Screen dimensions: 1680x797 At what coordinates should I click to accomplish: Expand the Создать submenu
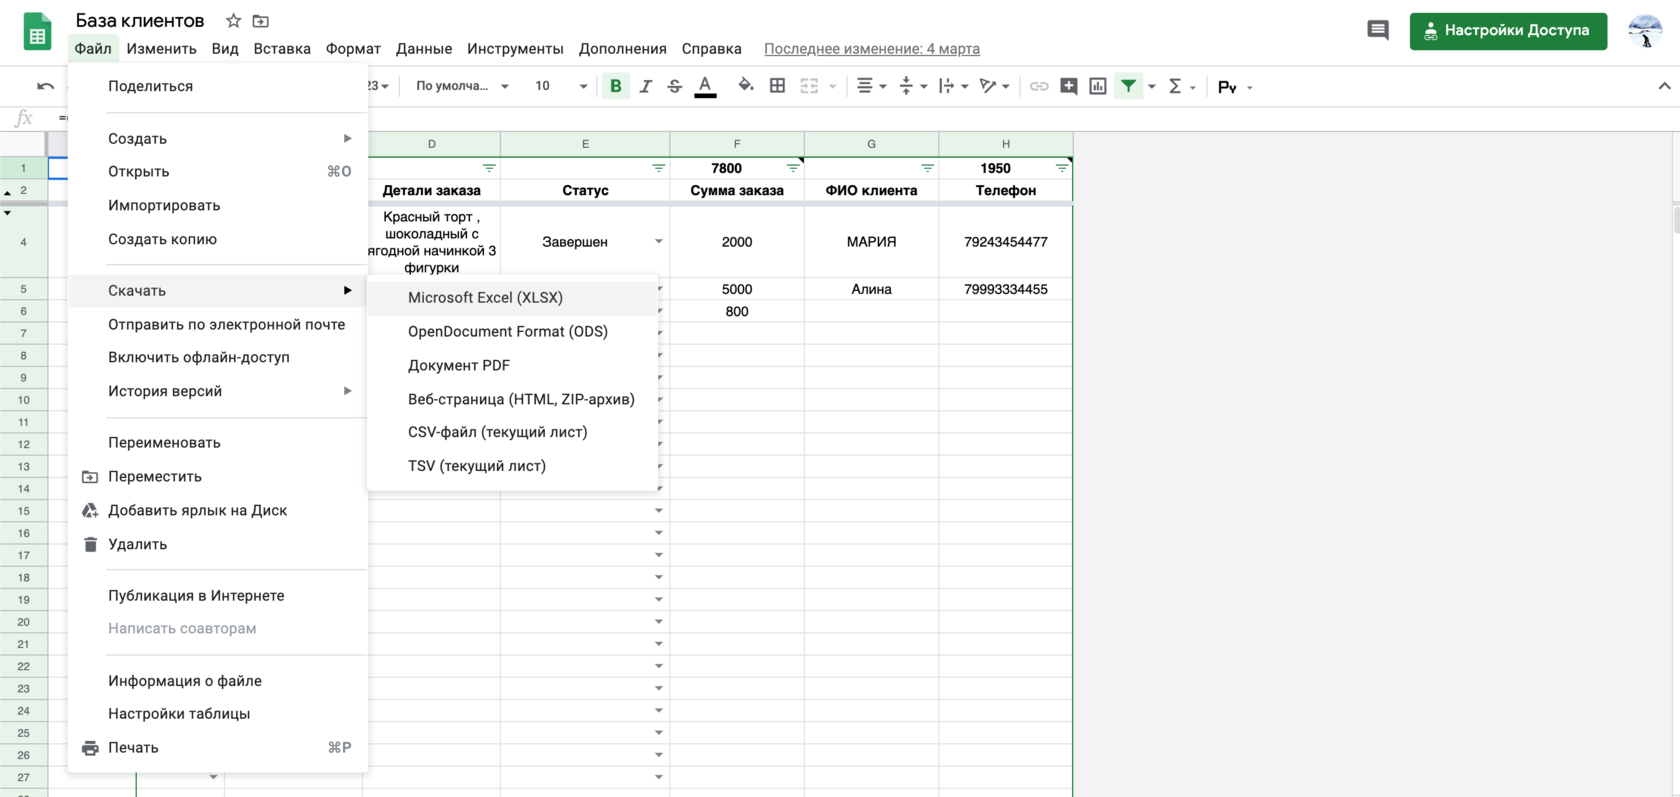coord(218,139)
